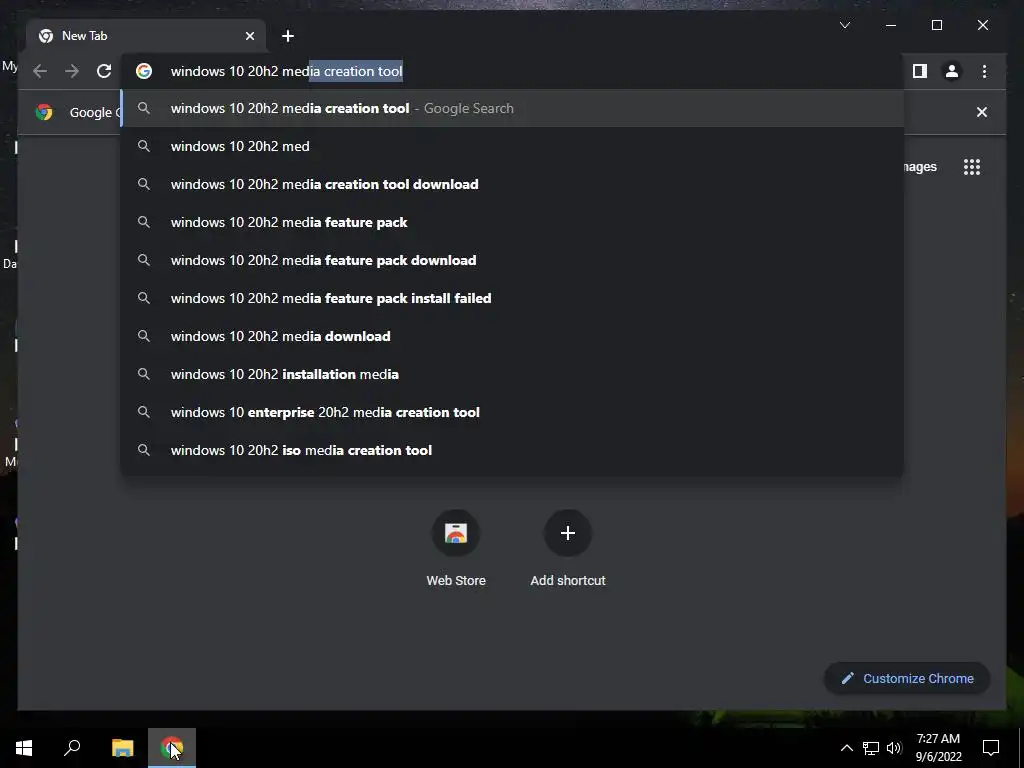The image size is (1024, 768).
Task: Choose suggestion 'windows 10 20h2 media feature pack'
Action: point(513,222)
